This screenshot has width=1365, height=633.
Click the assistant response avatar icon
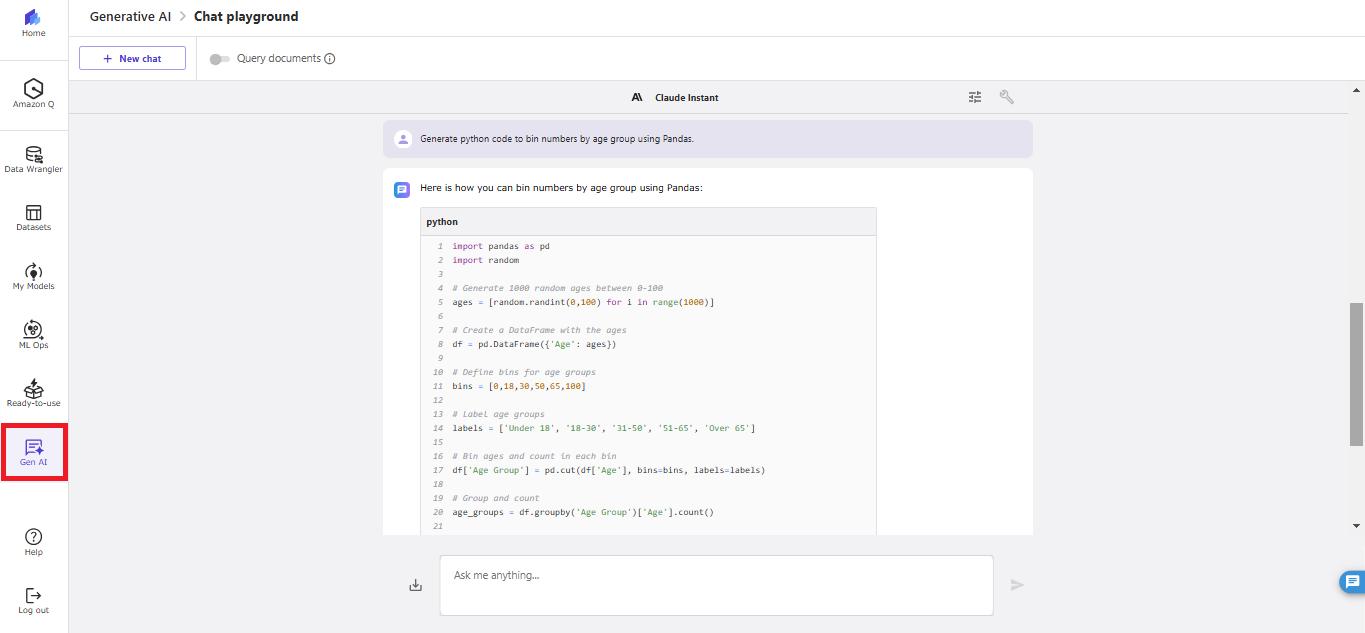402,189
